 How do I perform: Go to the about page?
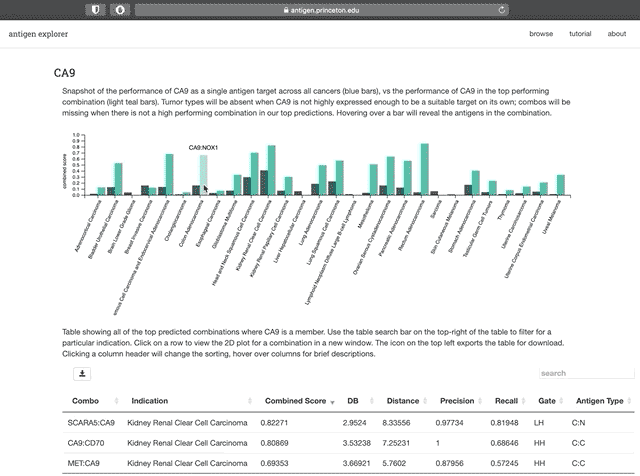(x=617, y=34)
